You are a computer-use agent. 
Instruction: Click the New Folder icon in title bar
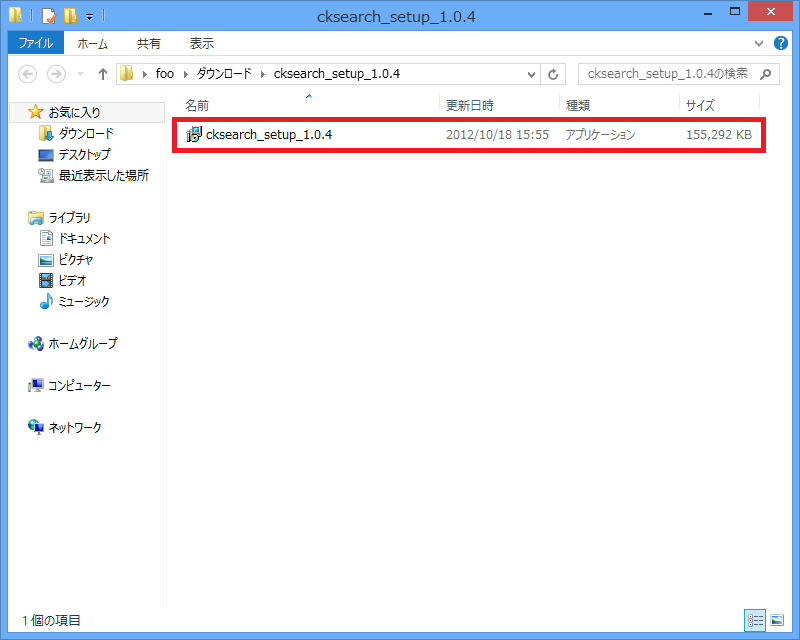tap(69, 16)
